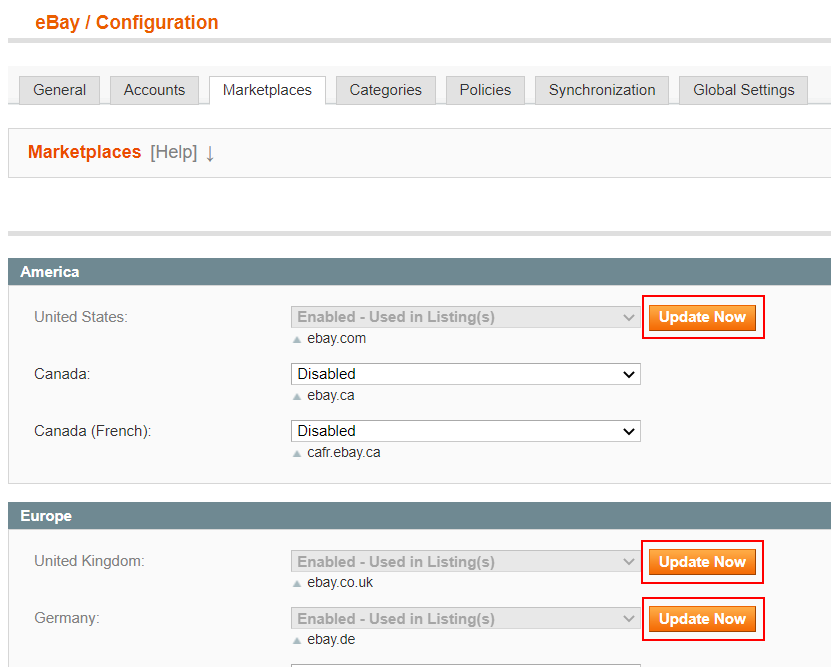Switch to the Global Settings tab
This screenshot has width=831, height=667.
[x=743, y=90]
